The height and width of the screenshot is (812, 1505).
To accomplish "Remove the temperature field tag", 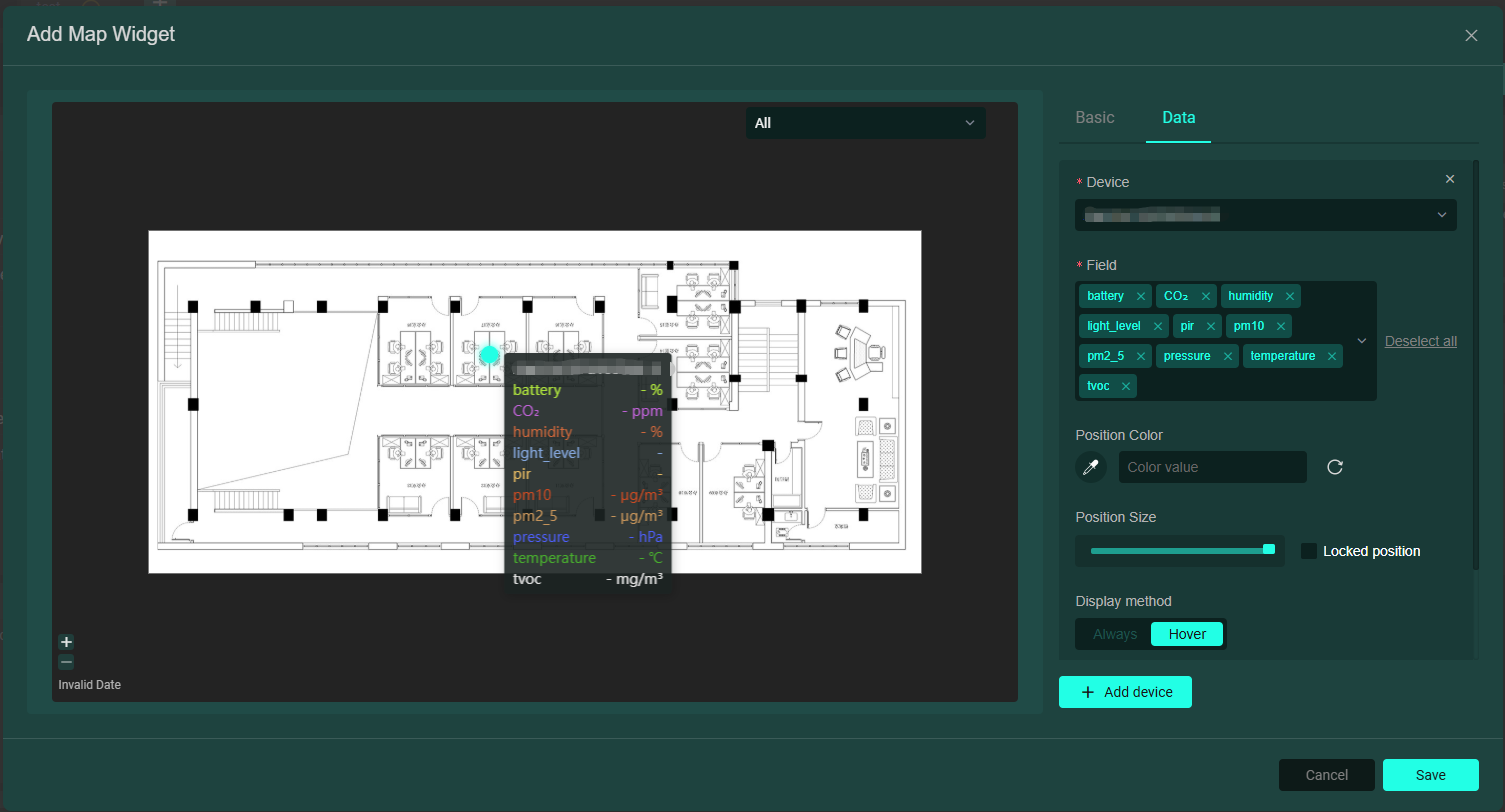I will 1332,356.
